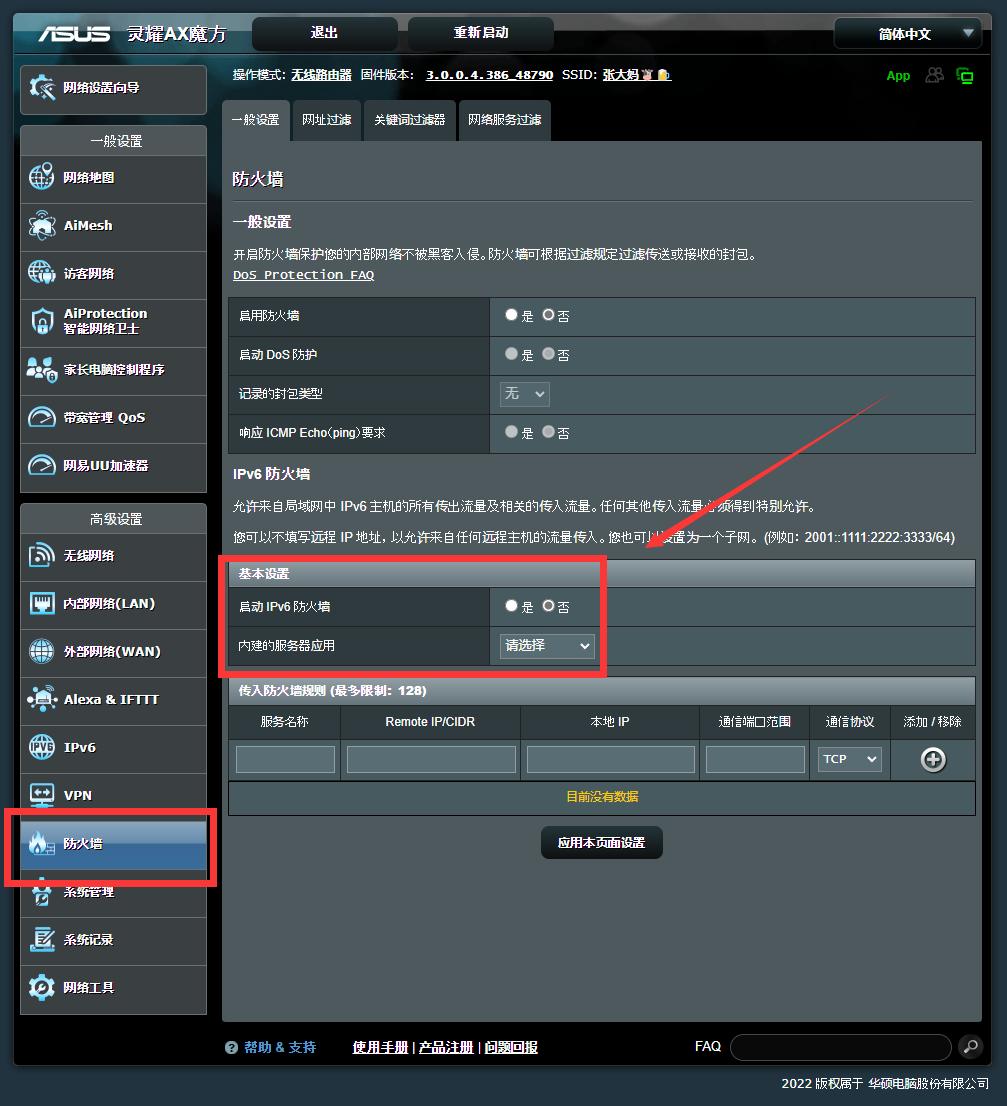Open the 请选择 server application dropdown
1007x1106 pixels.
coord(546,646)
